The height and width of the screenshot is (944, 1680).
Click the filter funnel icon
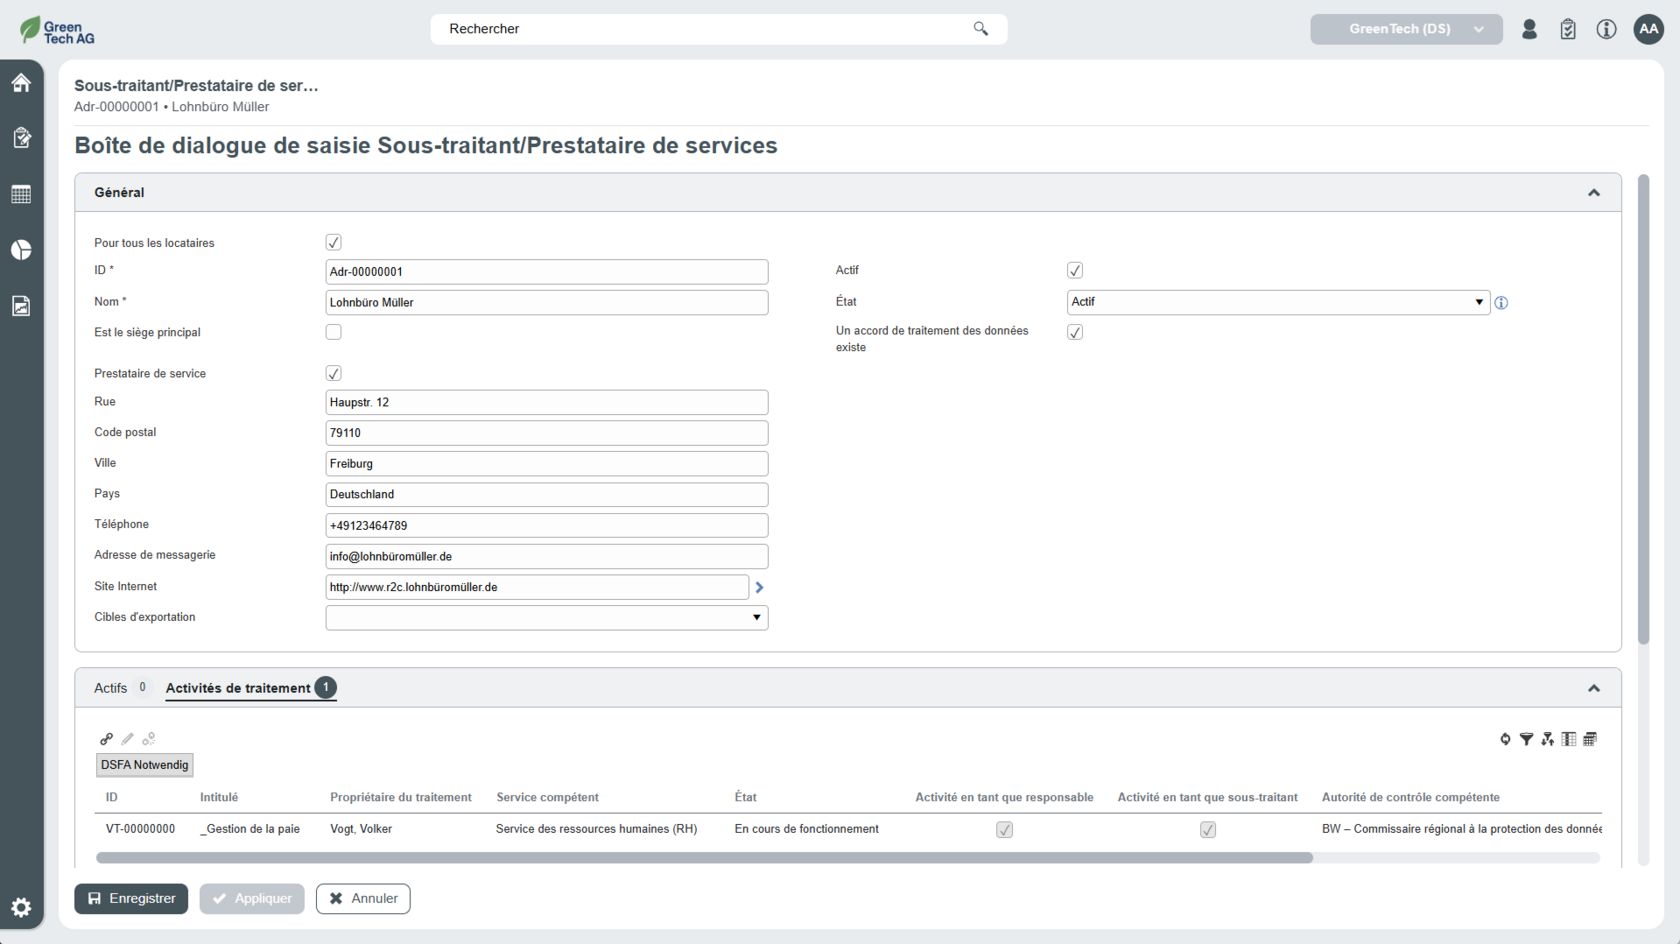click(1526, 739)
